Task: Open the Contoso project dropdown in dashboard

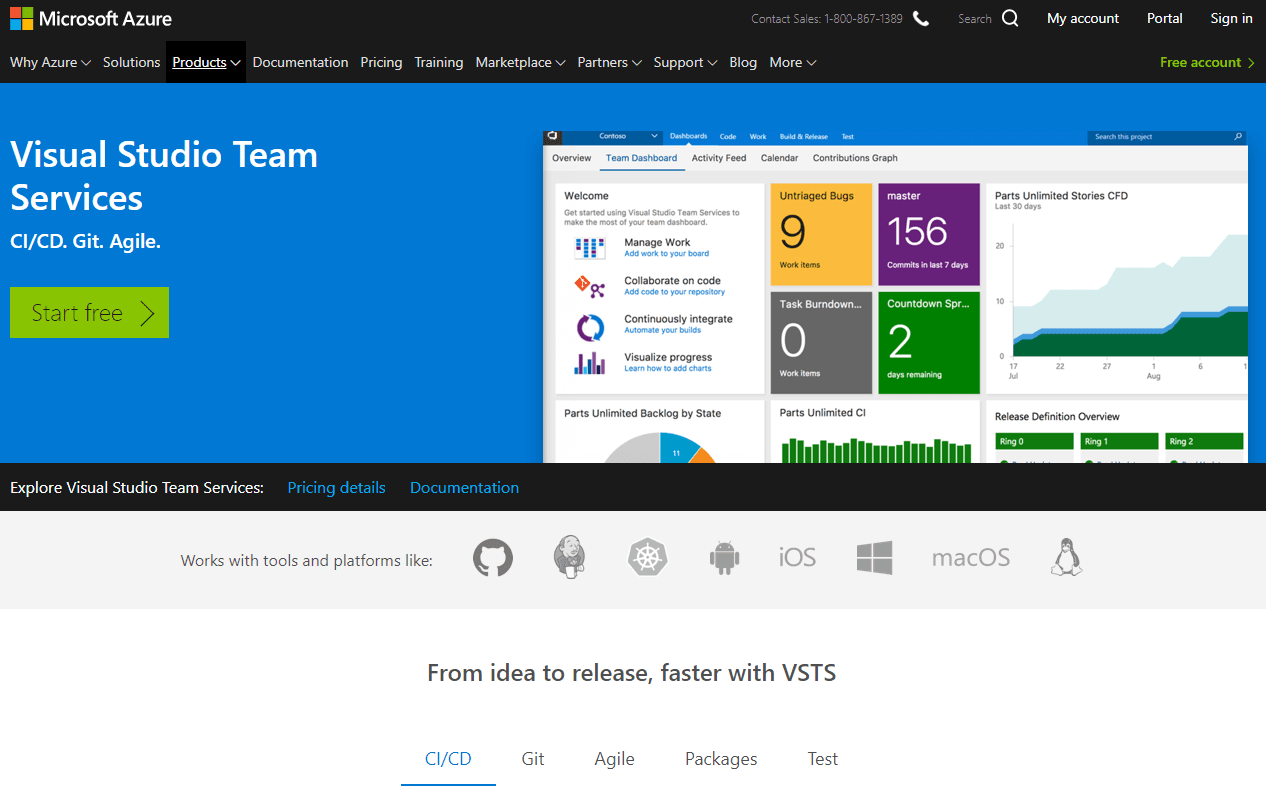Action: (x=628, y=136)
